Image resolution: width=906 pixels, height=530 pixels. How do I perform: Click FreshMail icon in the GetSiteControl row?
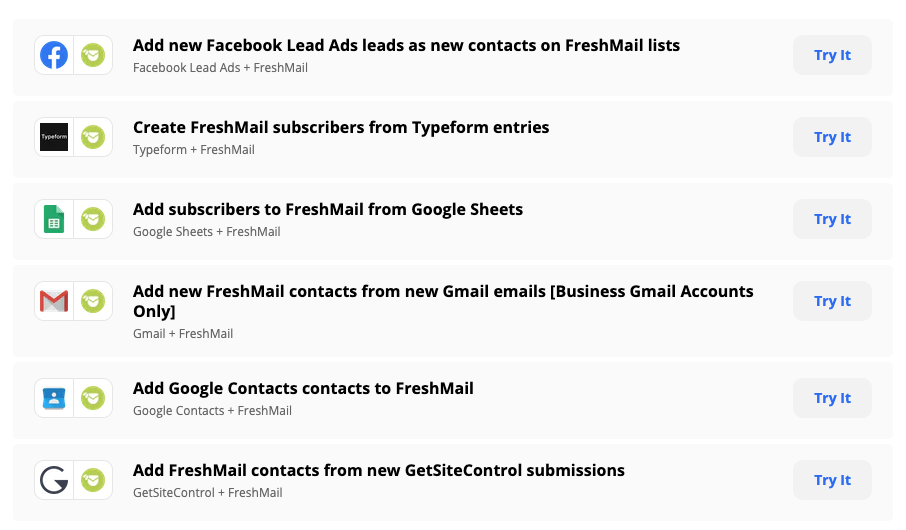[93, 480]
